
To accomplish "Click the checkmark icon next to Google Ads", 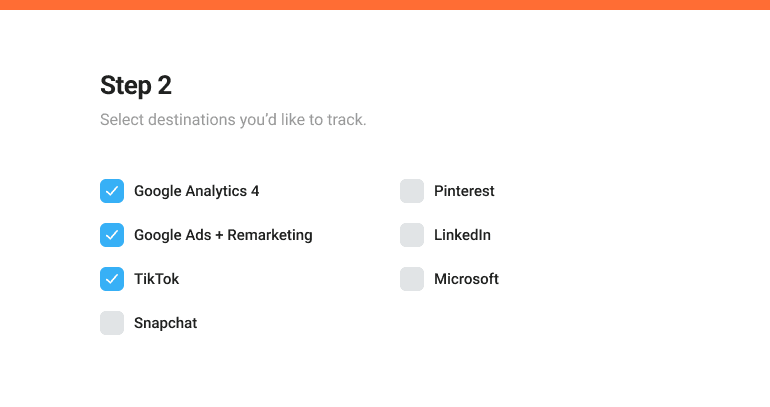I will click(x=112, y=235).
